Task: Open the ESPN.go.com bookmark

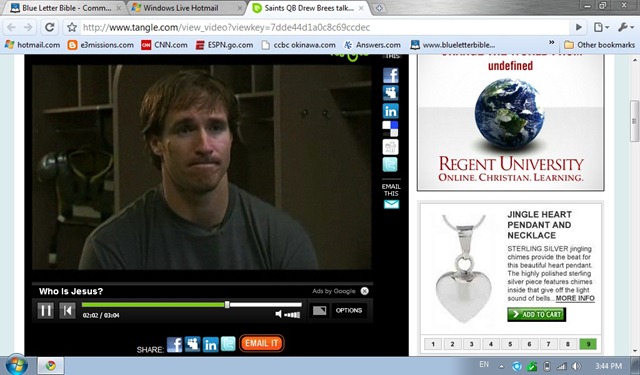Action: pos(224,45)
